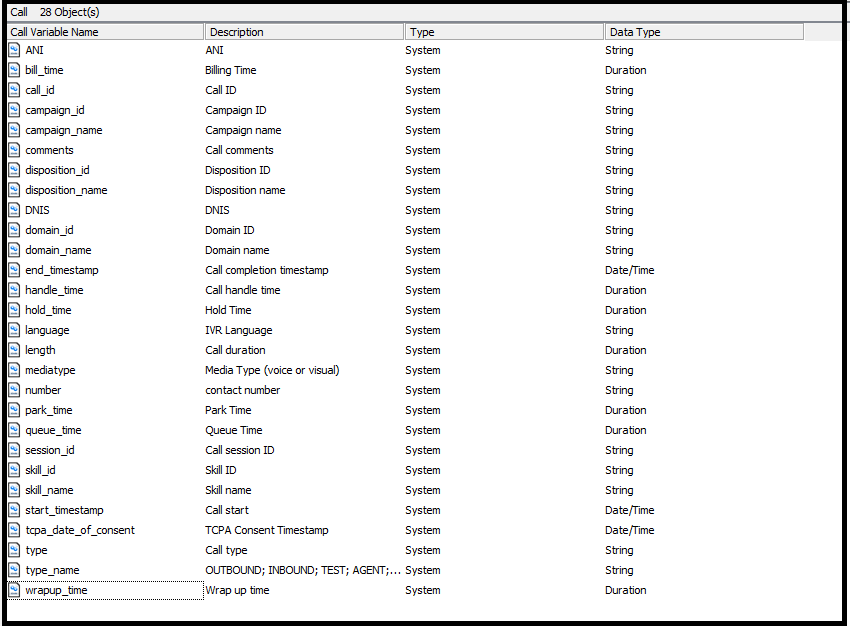
Task: Select the queue_time variable name
Action: (53, 430)
